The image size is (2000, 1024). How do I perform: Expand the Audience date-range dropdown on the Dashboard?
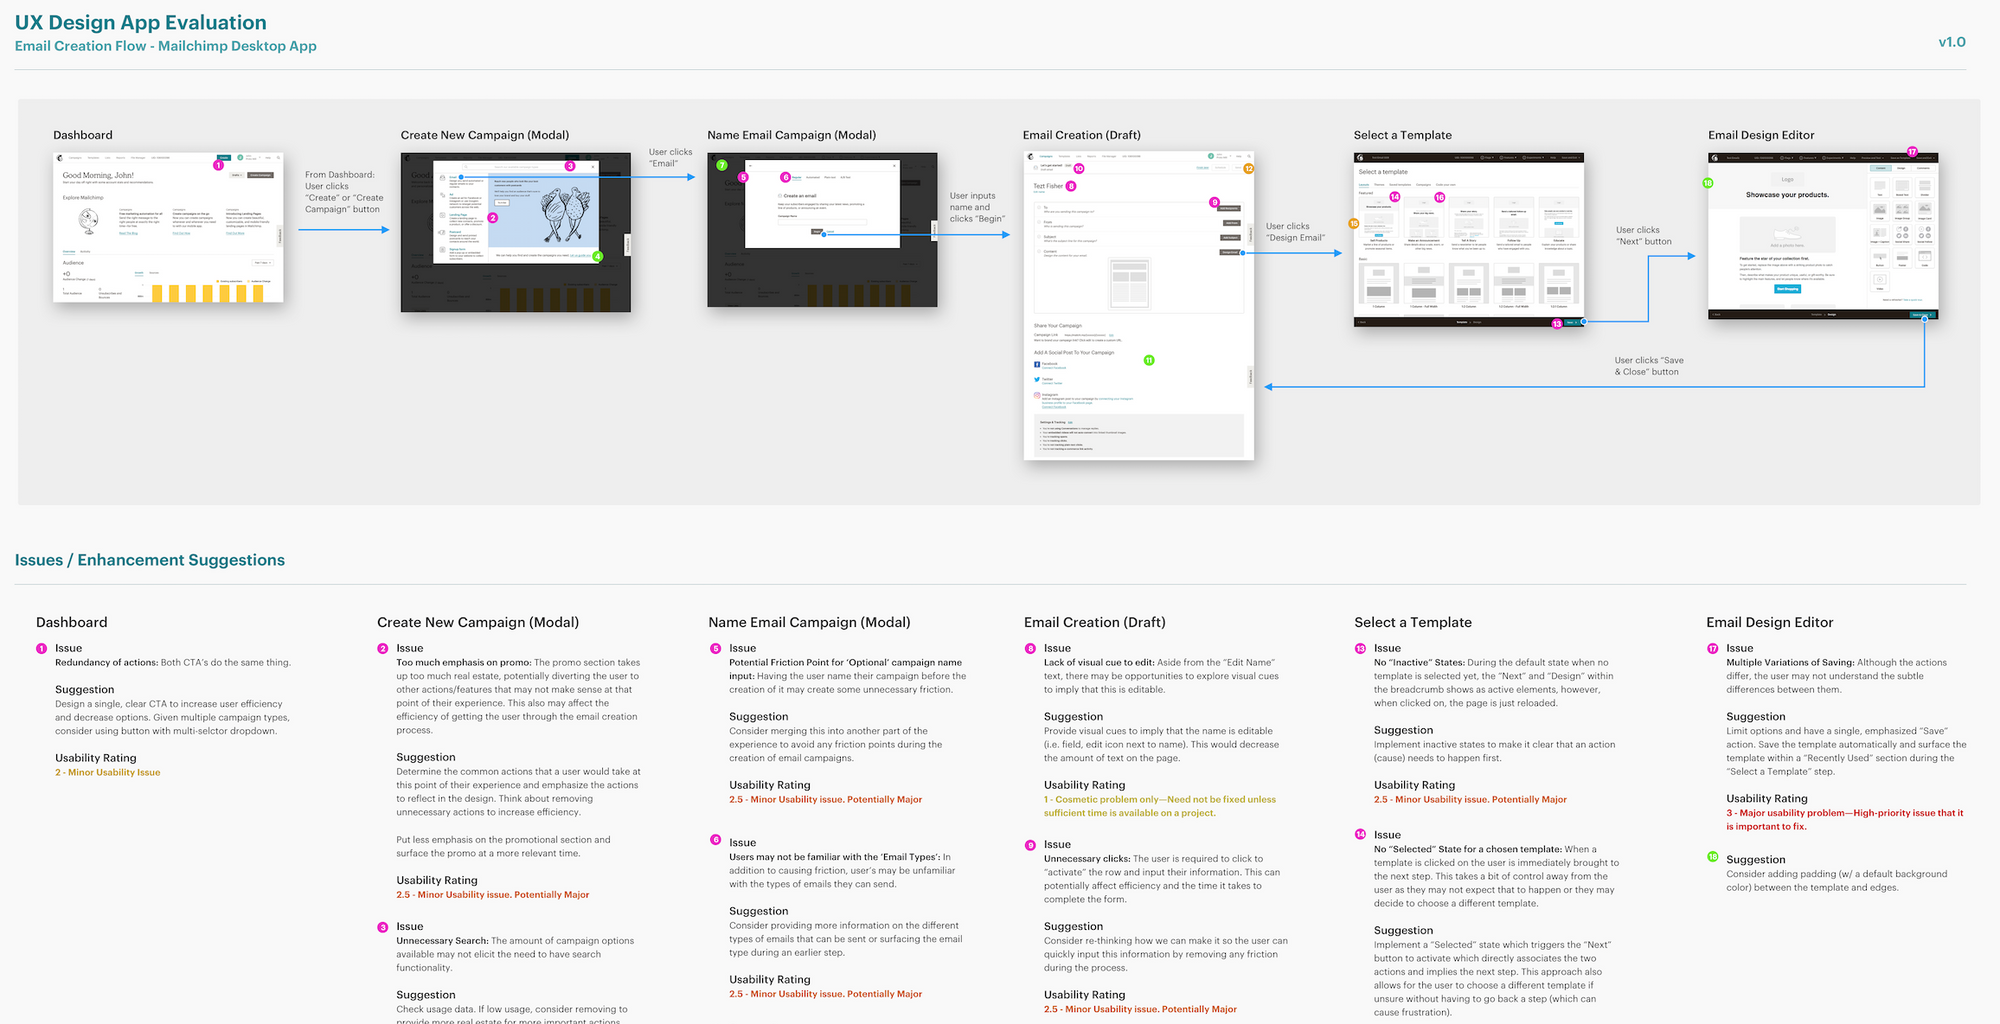click(262, 263)
